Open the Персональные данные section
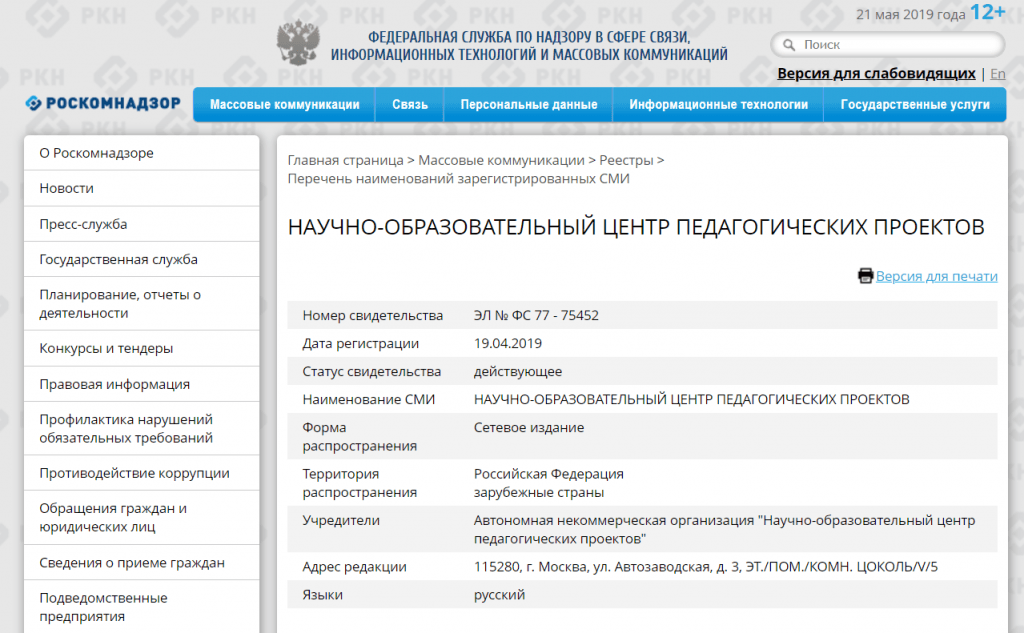The height and width of the screenshot is (633, 1024). (527, 104)
